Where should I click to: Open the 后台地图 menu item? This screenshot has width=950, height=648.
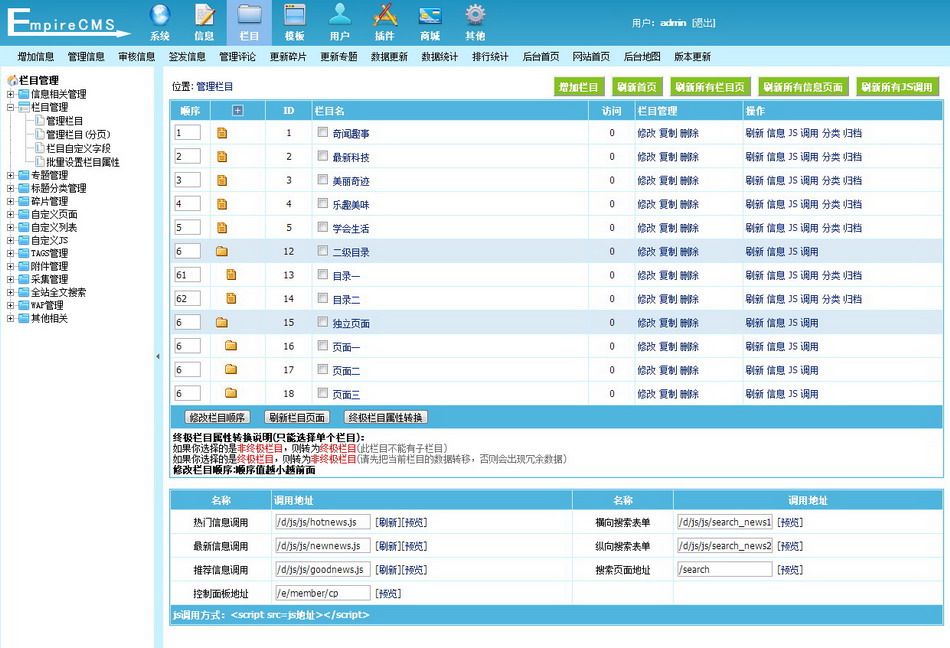tap(642, 57)
